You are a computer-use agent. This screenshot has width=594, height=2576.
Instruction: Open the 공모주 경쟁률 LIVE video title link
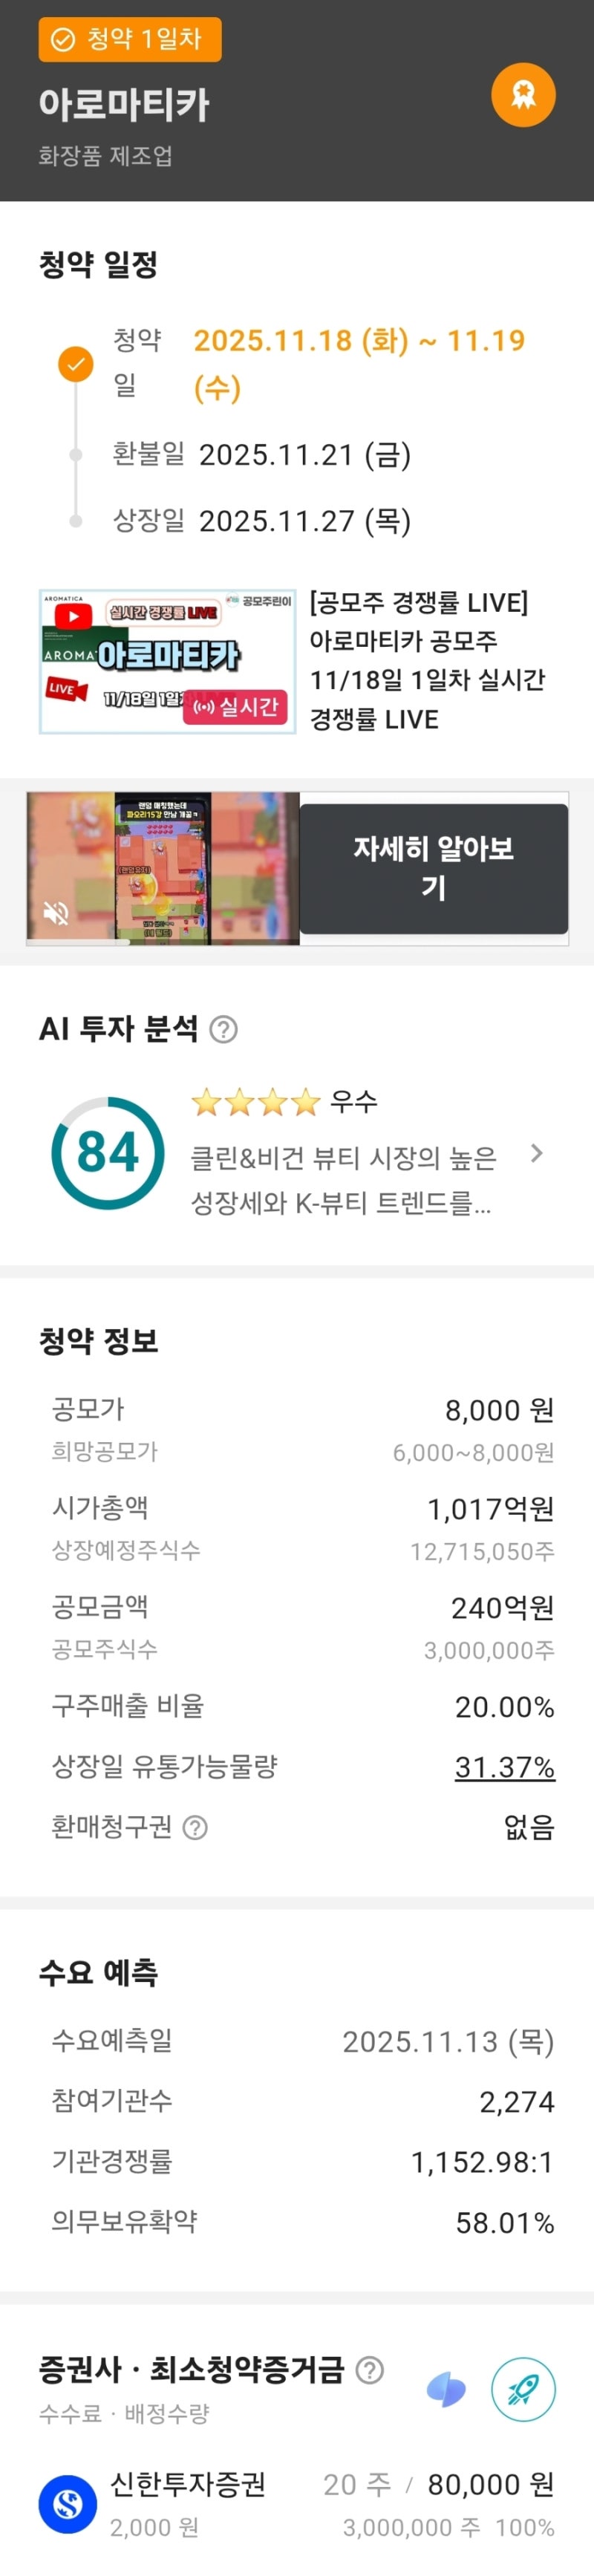coord(427,660)
